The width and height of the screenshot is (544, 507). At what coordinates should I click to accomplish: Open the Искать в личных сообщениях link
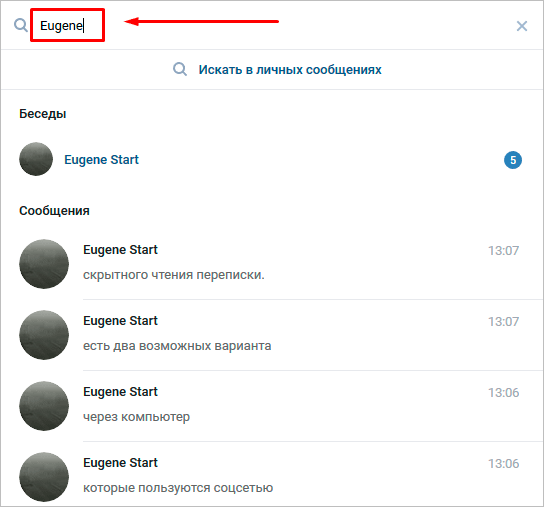(290, 70)
